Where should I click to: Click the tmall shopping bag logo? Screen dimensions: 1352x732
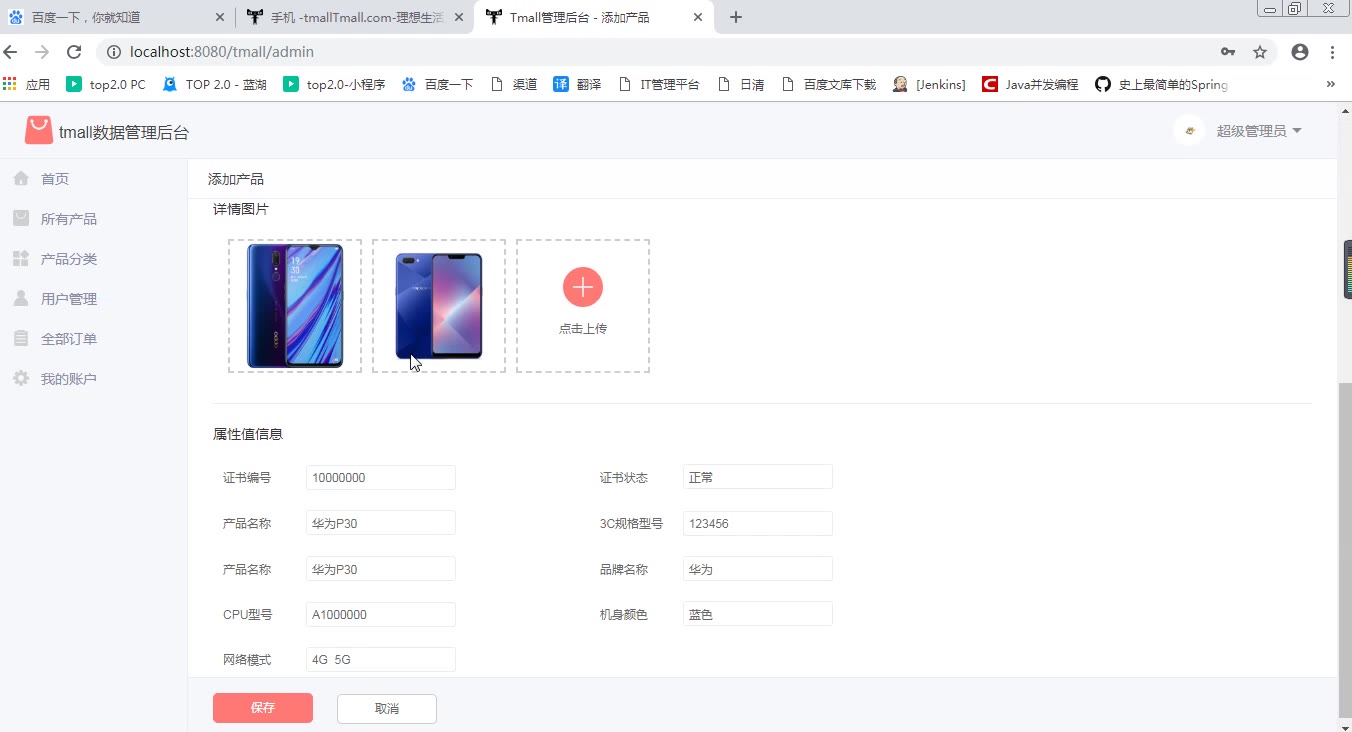(39, 131)
